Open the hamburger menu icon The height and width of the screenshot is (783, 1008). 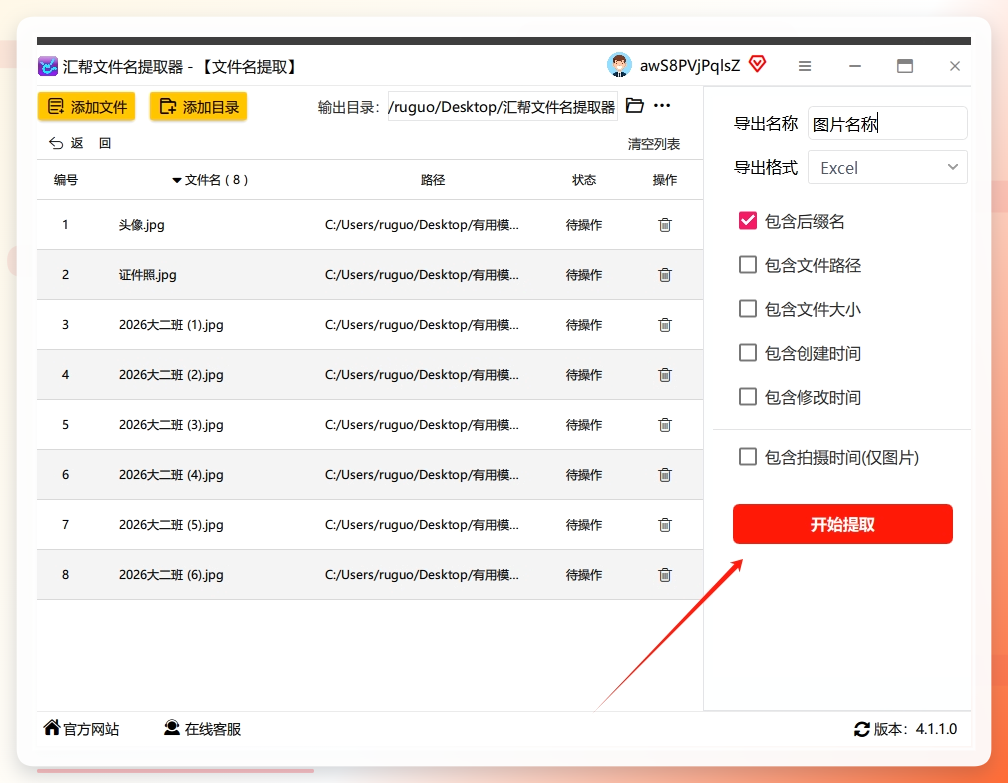pyautogui.click(x=805, y=66)
